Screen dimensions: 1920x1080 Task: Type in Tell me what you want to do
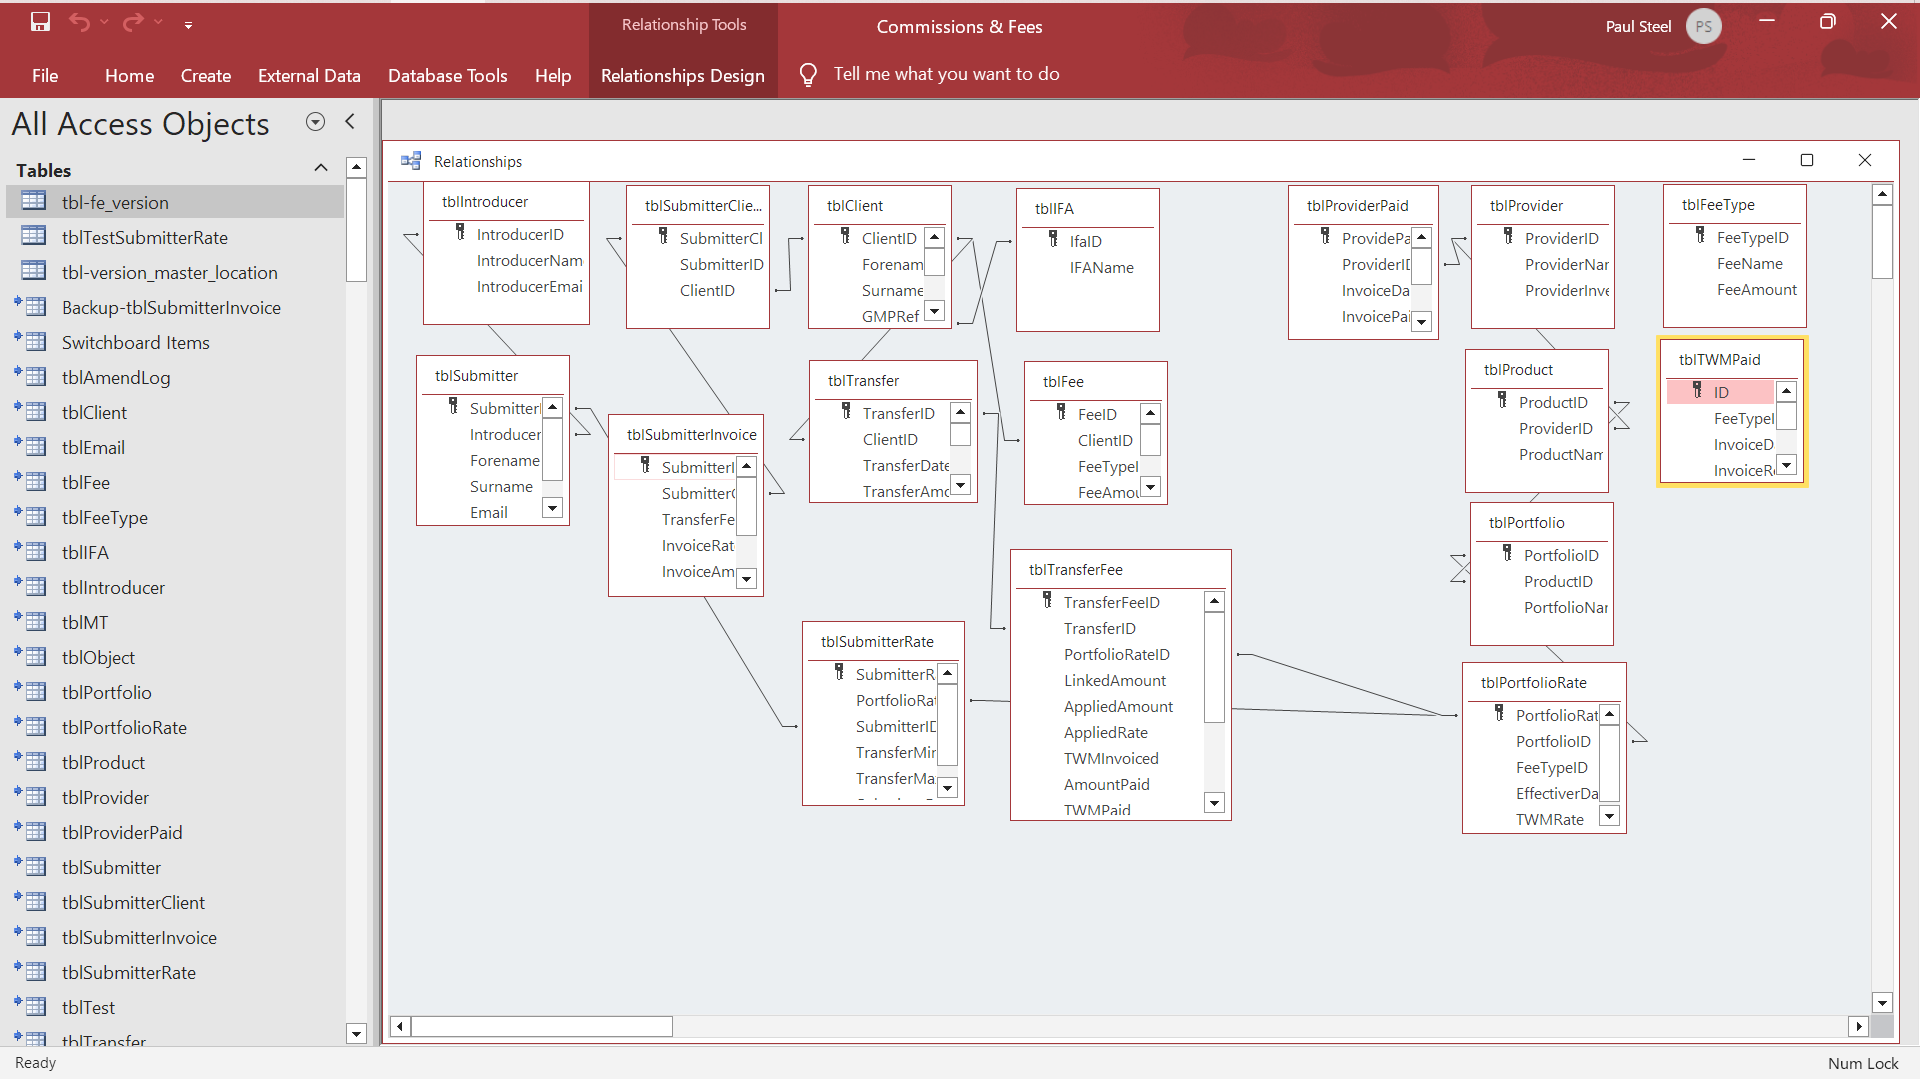point(946,74)
